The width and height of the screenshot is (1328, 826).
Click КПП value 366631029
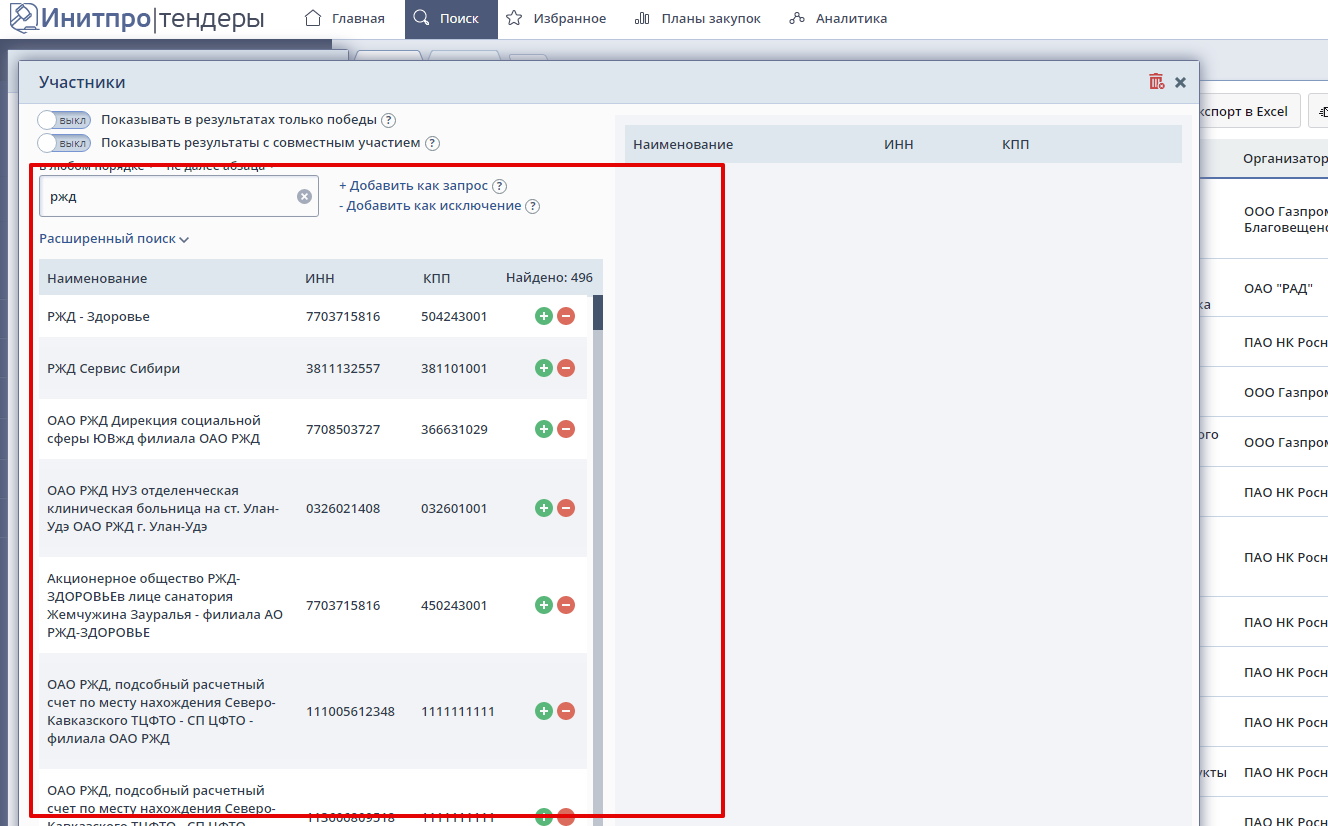pos(454,430)
